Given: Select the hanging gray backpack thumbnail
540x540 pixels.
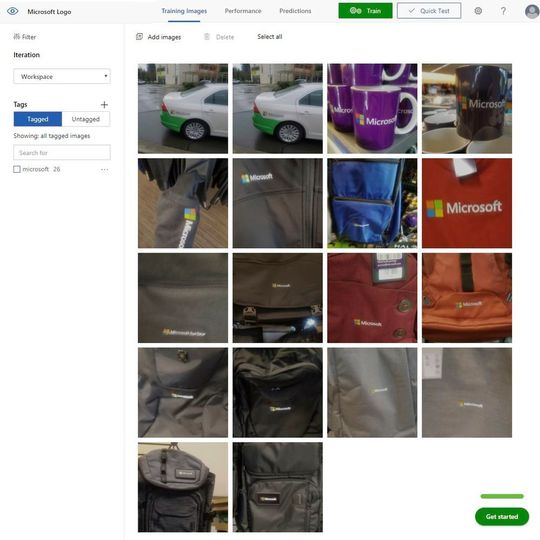Looking at the screenshot, I should 183,487.
